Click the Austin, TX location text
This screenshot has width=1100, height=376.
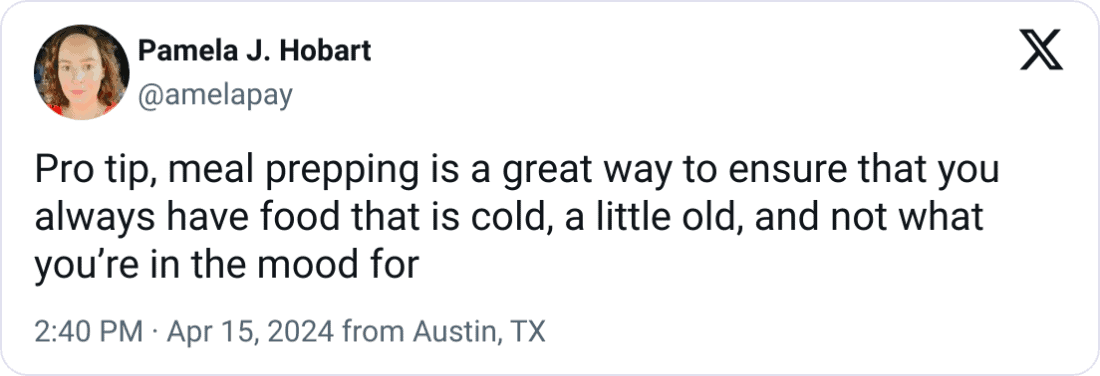pos(478,330)
